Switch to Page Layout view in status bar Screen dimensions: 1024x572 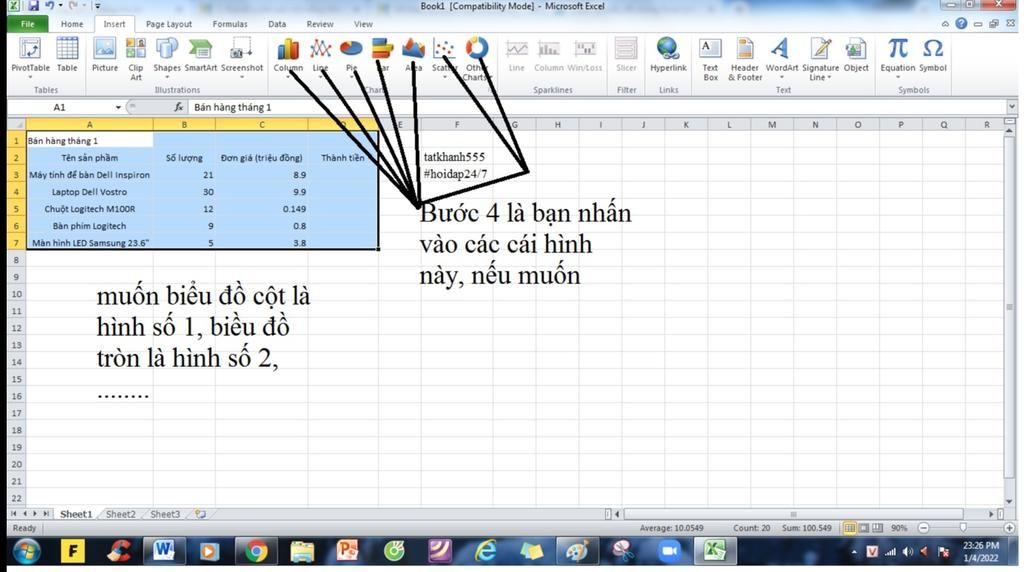863,528
